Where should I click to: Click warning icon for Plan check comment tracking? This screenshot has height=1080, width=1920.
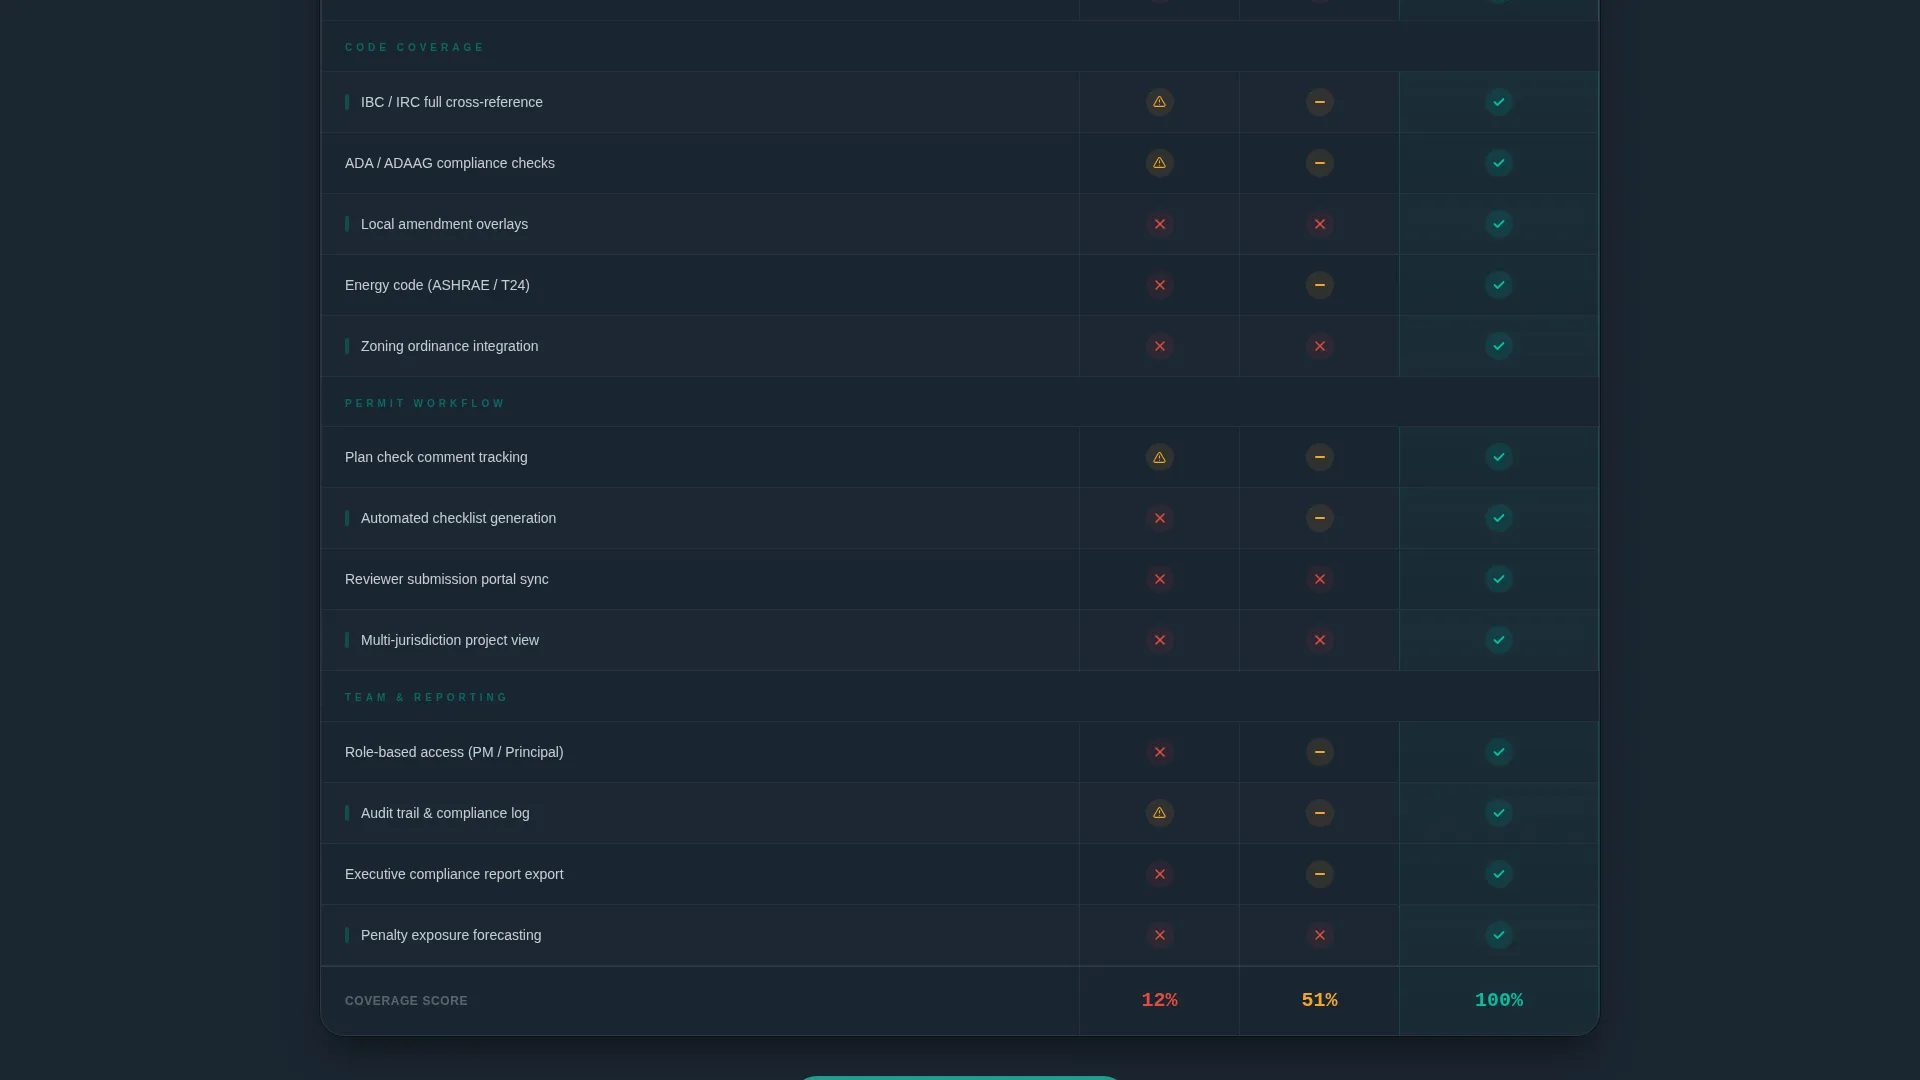coord(1159,457)
